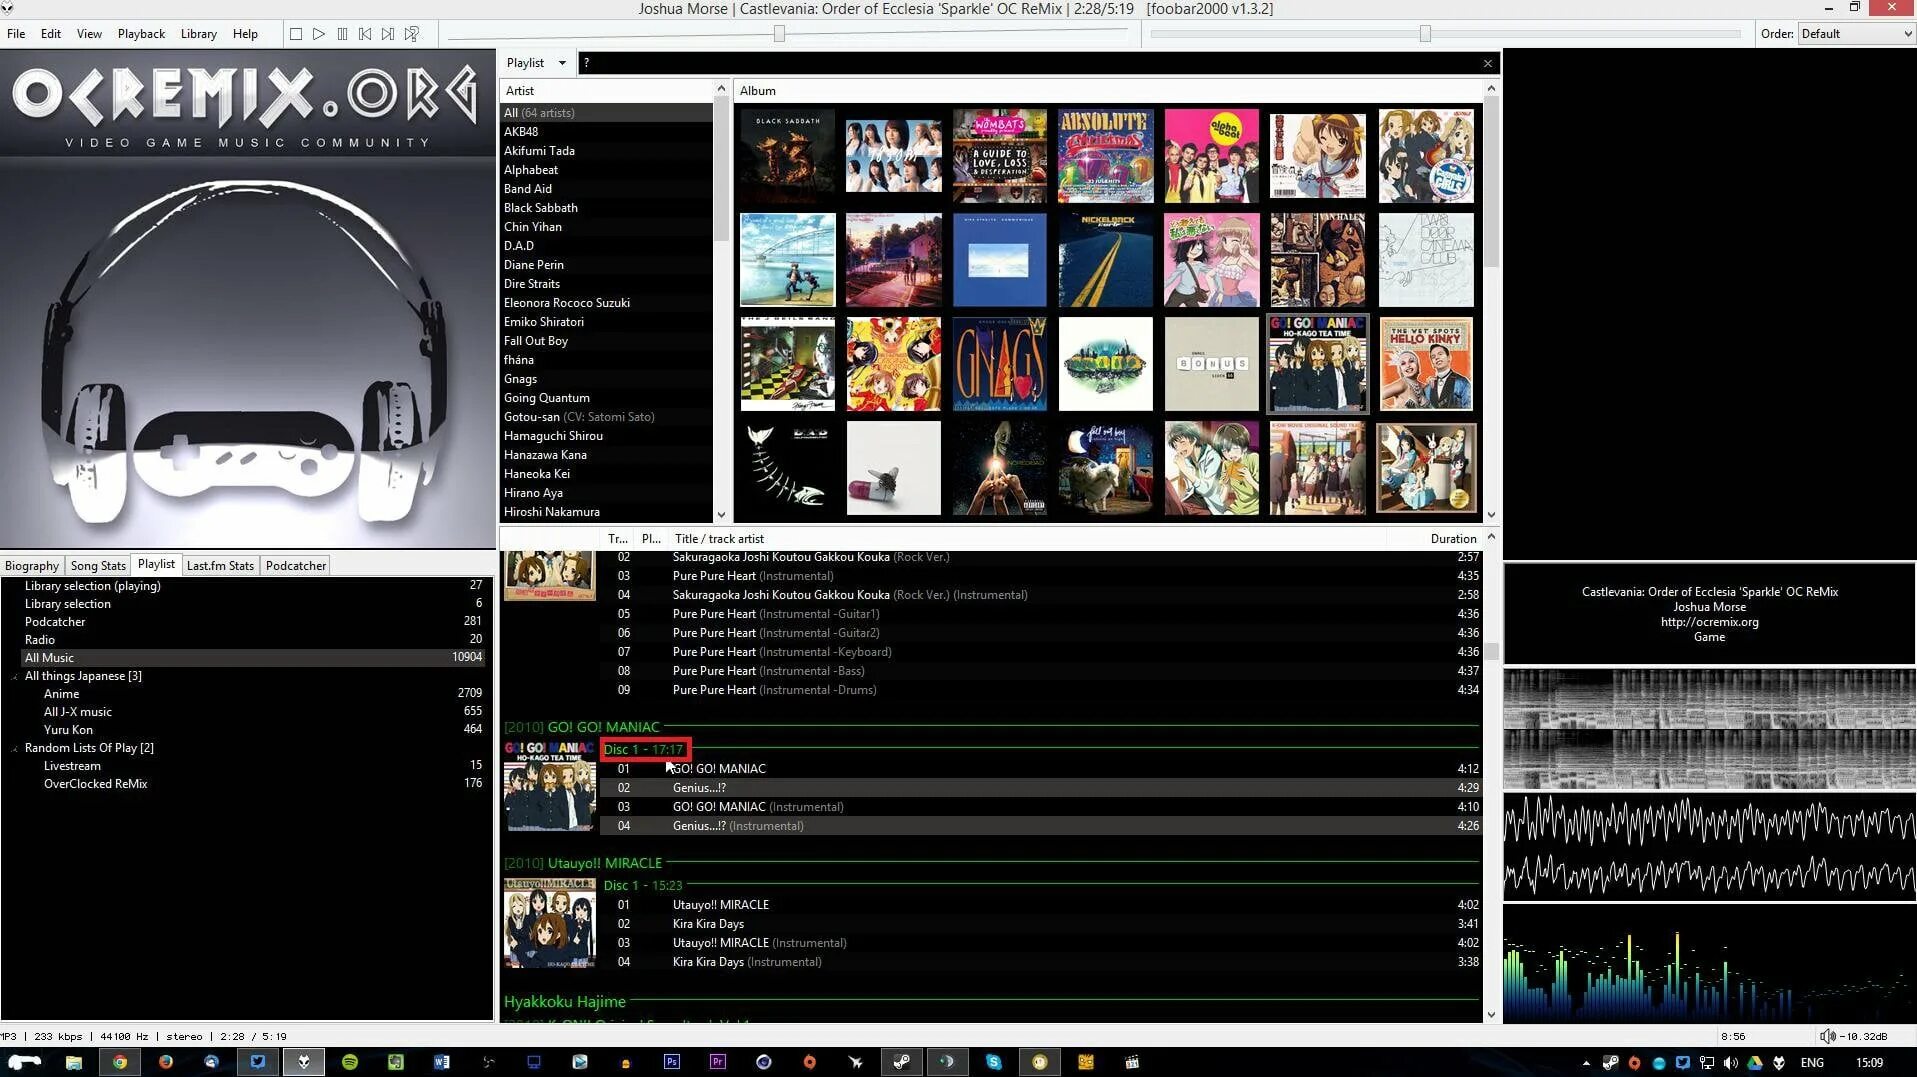Open the View menu
The image size is (1917, 1077).
coord(89,34)
